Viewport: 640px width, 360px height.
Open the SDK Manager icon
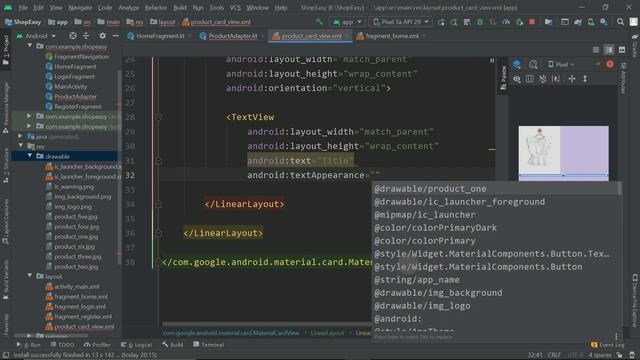604,22
